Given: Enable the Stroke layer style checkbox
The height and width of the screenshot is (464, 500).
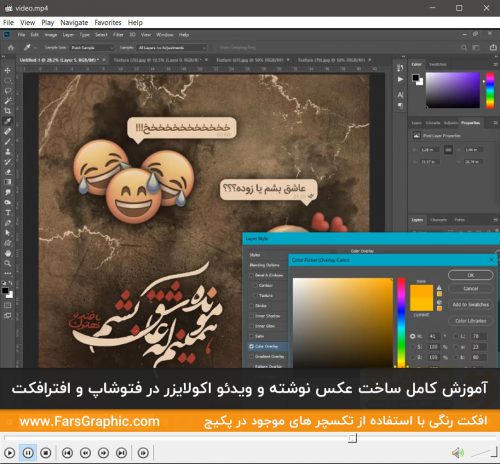Looking at the screenshot, I should 251,306.
